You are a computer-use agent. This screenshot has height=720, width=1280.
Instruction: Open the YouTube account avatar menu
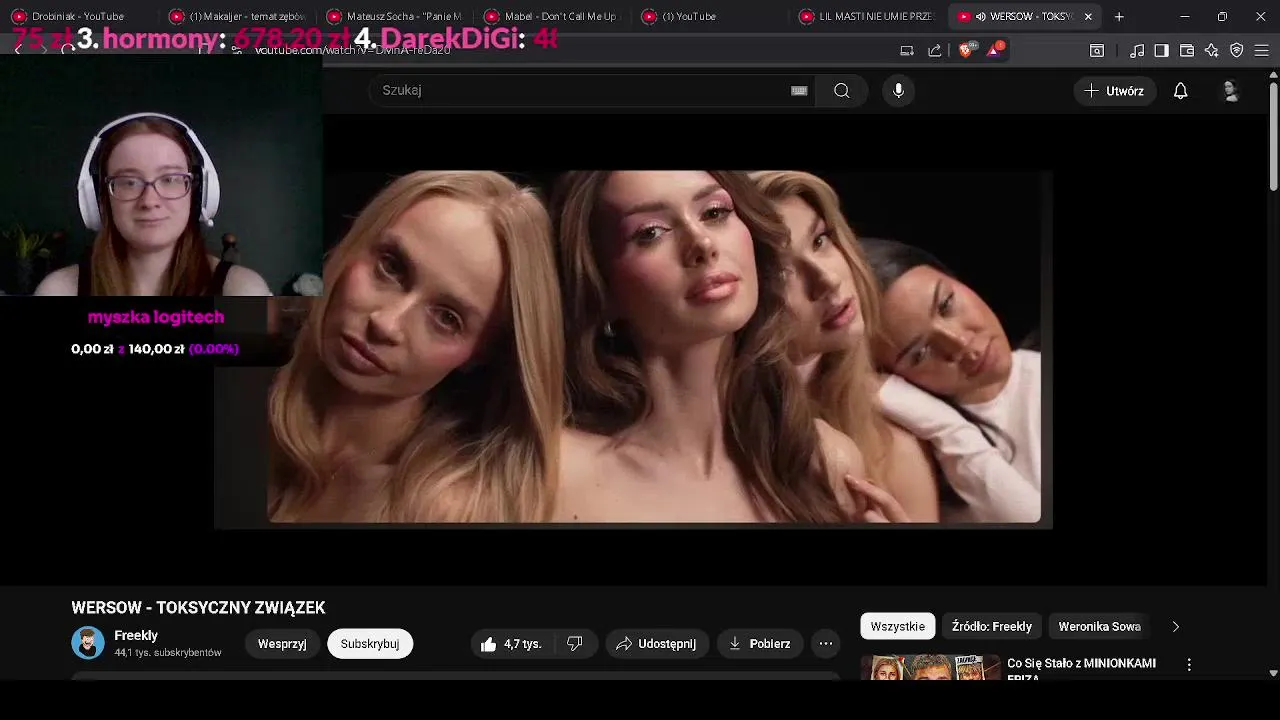[x=1231, y=91]
